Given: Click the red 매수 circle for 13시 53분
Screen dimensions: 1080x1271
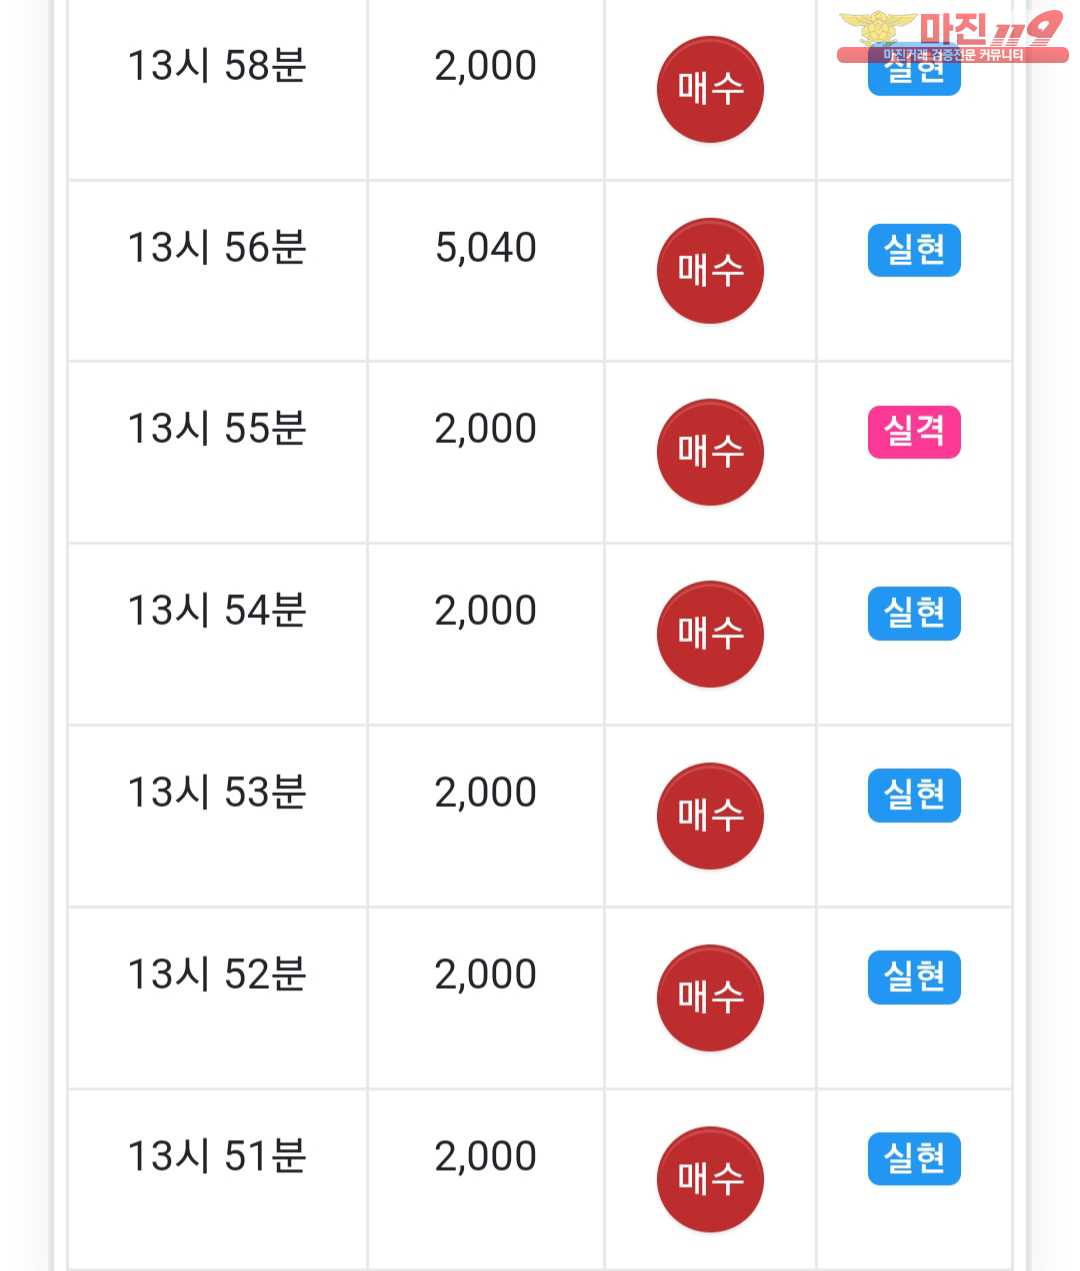Looking at the screenshot, I should pos(710,816).
